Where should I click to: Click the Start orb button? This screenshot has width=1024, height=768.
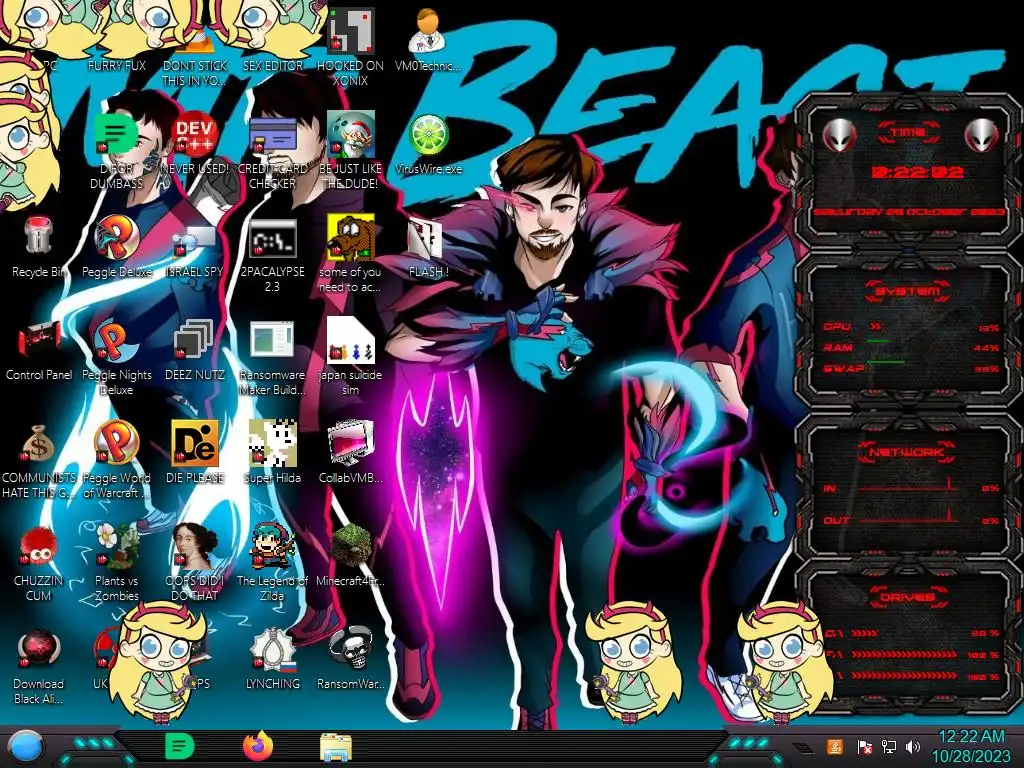click(26, 747)
